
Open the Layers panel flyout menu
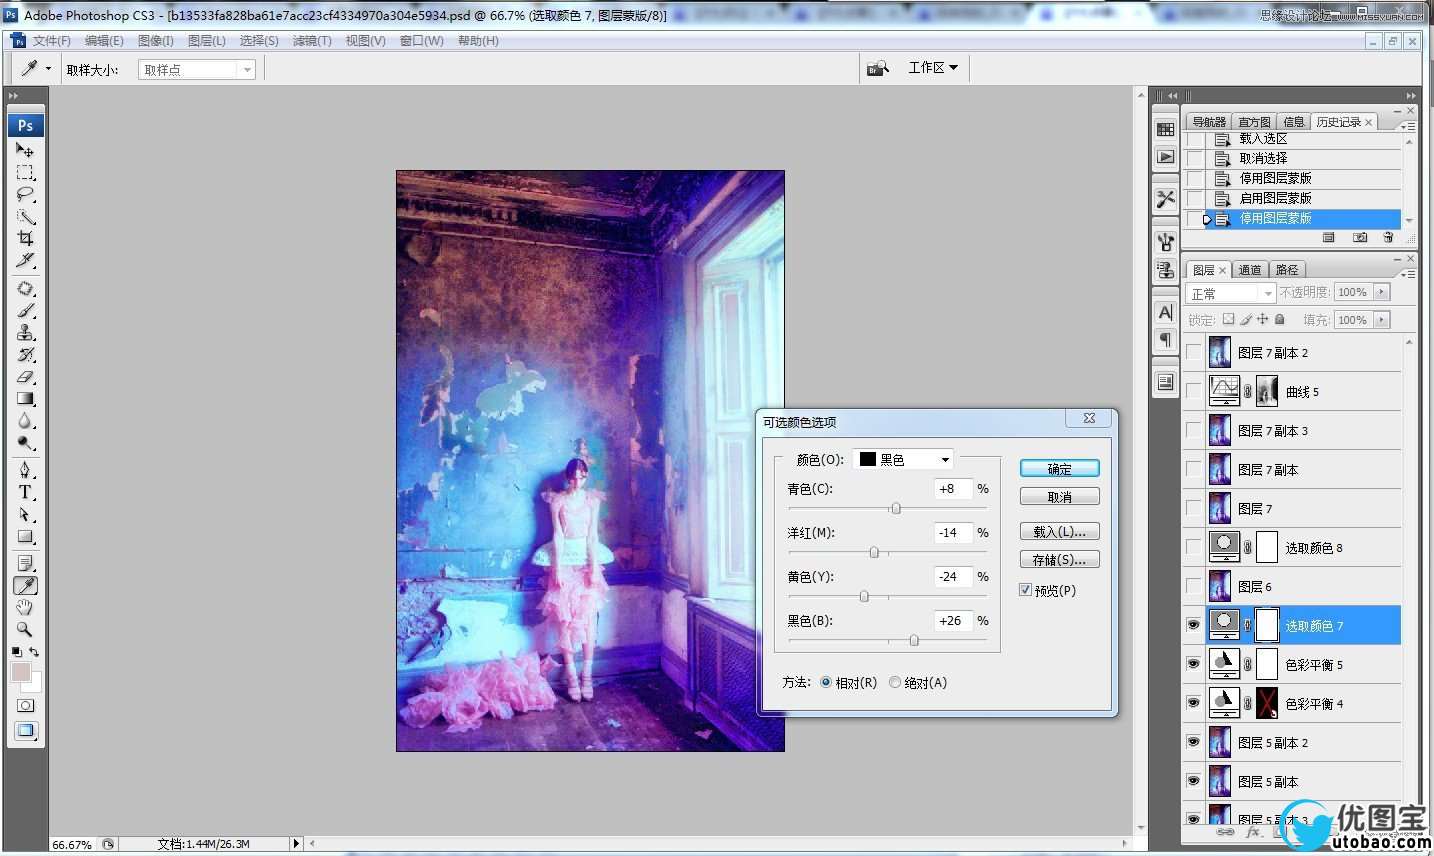point(1408,274)
